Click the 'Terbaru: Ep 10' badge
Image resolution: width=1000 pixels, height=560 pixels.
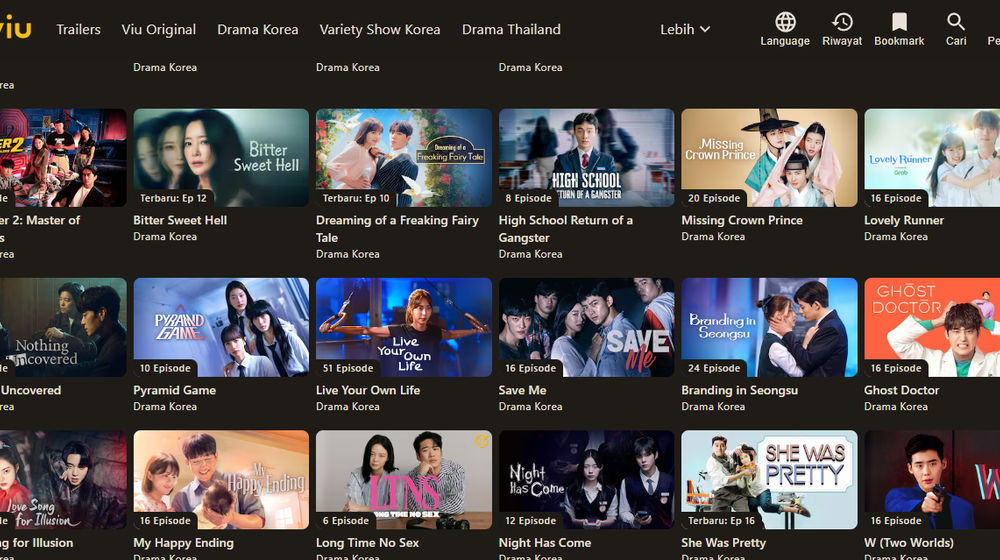(x=356, y=198)
